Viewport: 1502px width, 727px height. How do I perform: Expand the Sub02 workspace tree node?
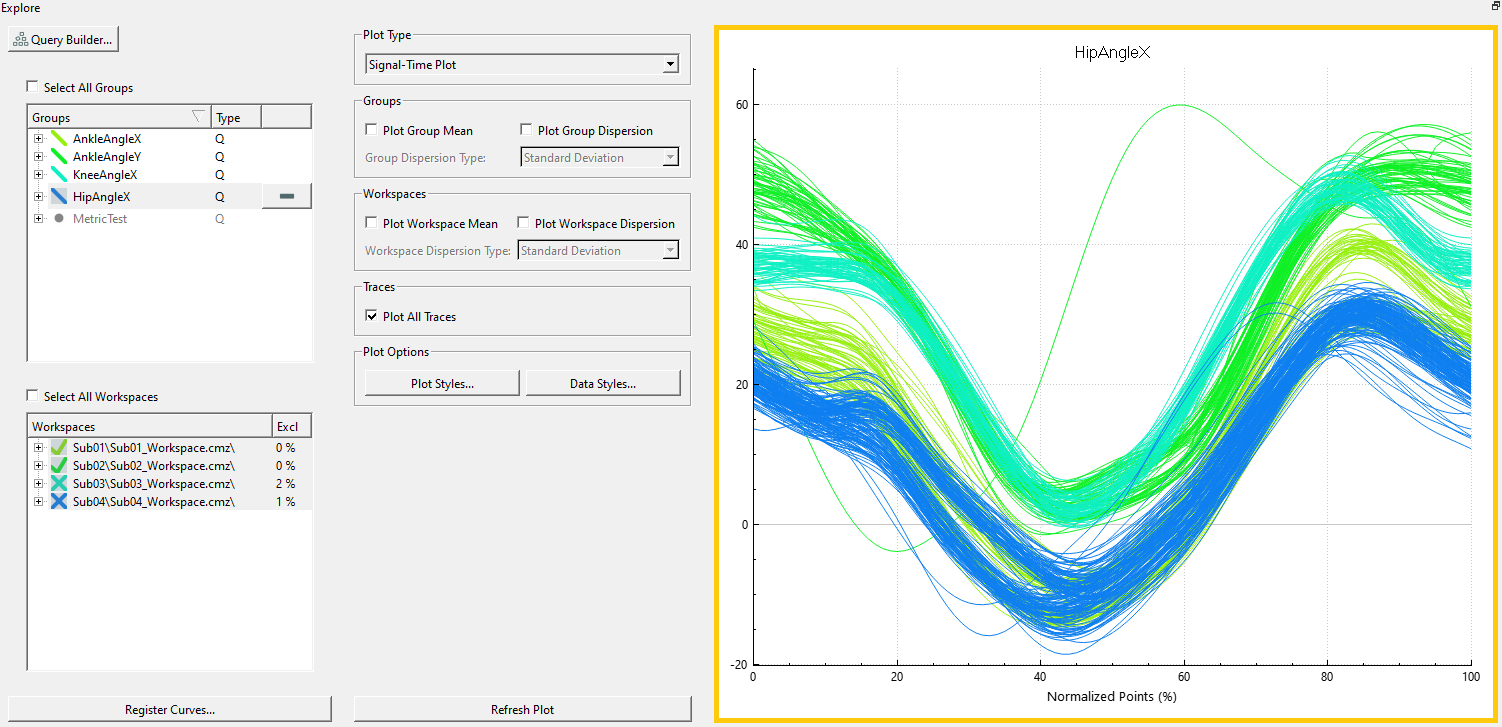point(39,465)
